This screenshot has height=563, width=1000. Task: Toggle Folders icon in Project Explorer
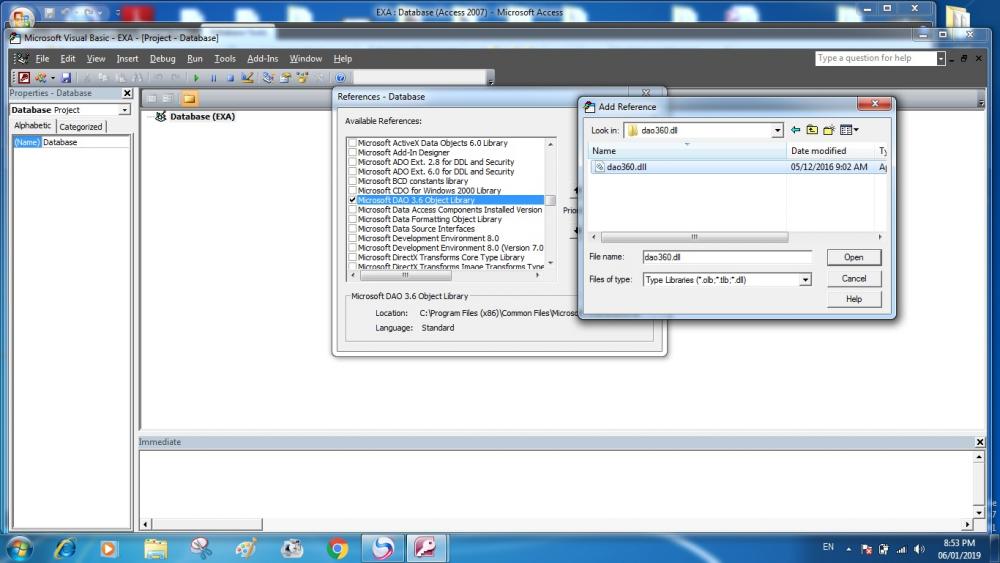[189, 98]
